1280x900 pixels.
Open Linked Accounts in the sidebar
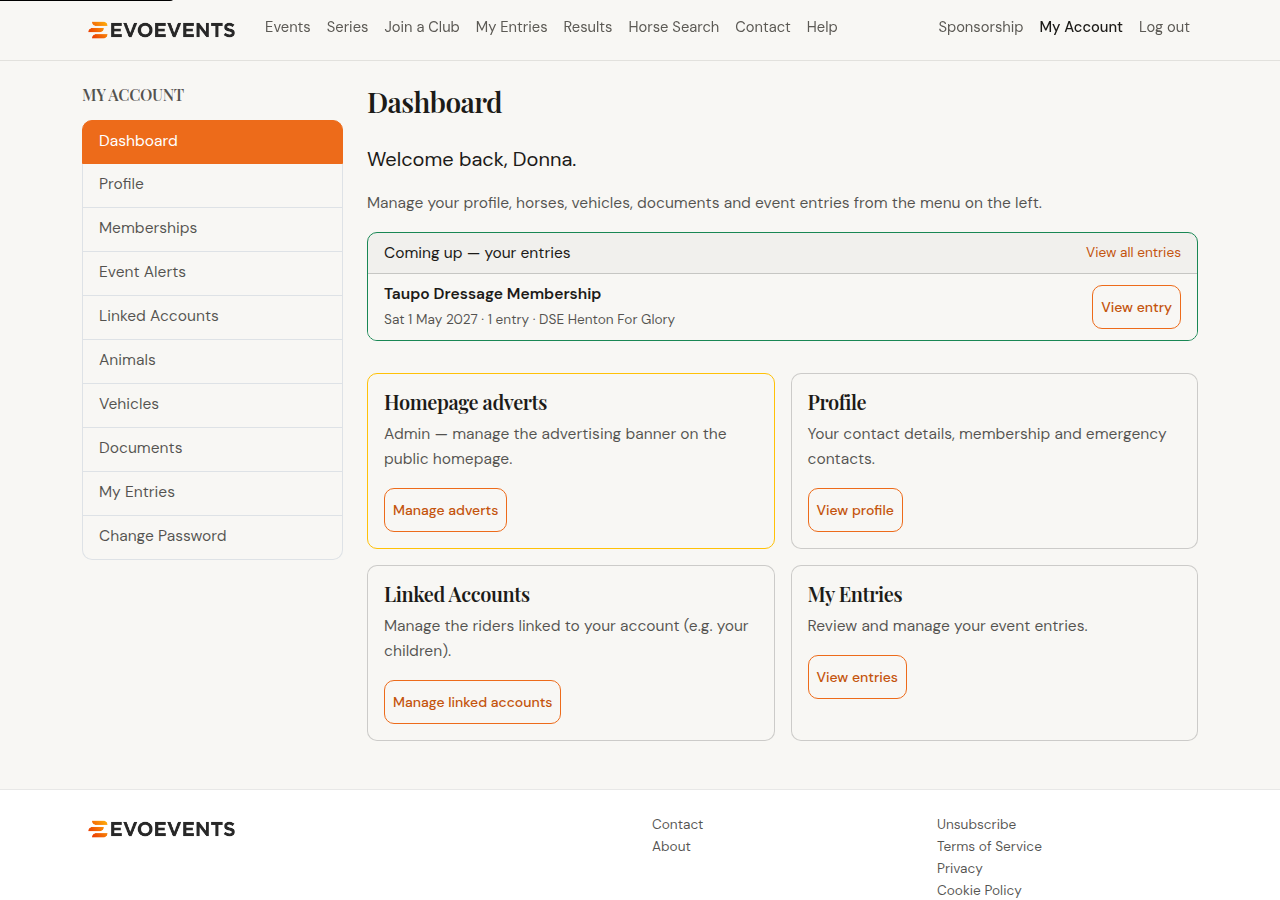click(212, 316)
